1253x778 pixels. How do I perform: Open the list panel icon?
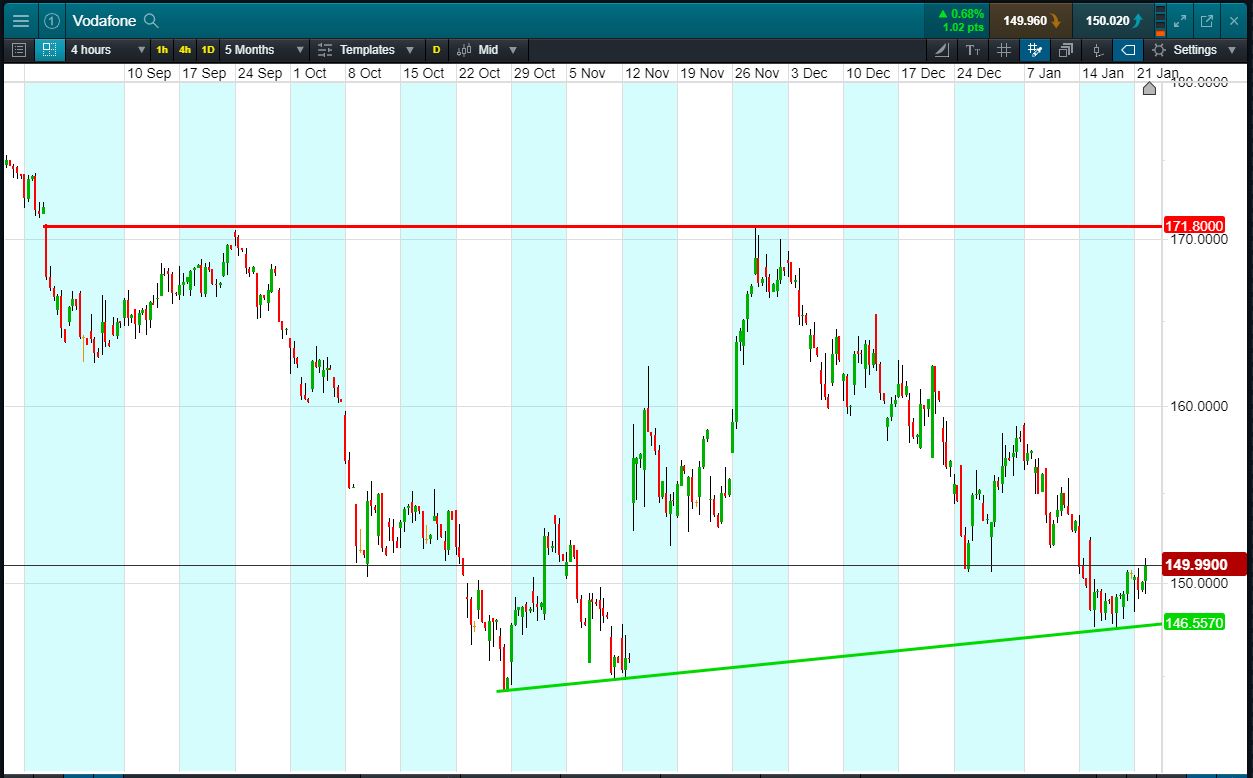tap(18, 49)
